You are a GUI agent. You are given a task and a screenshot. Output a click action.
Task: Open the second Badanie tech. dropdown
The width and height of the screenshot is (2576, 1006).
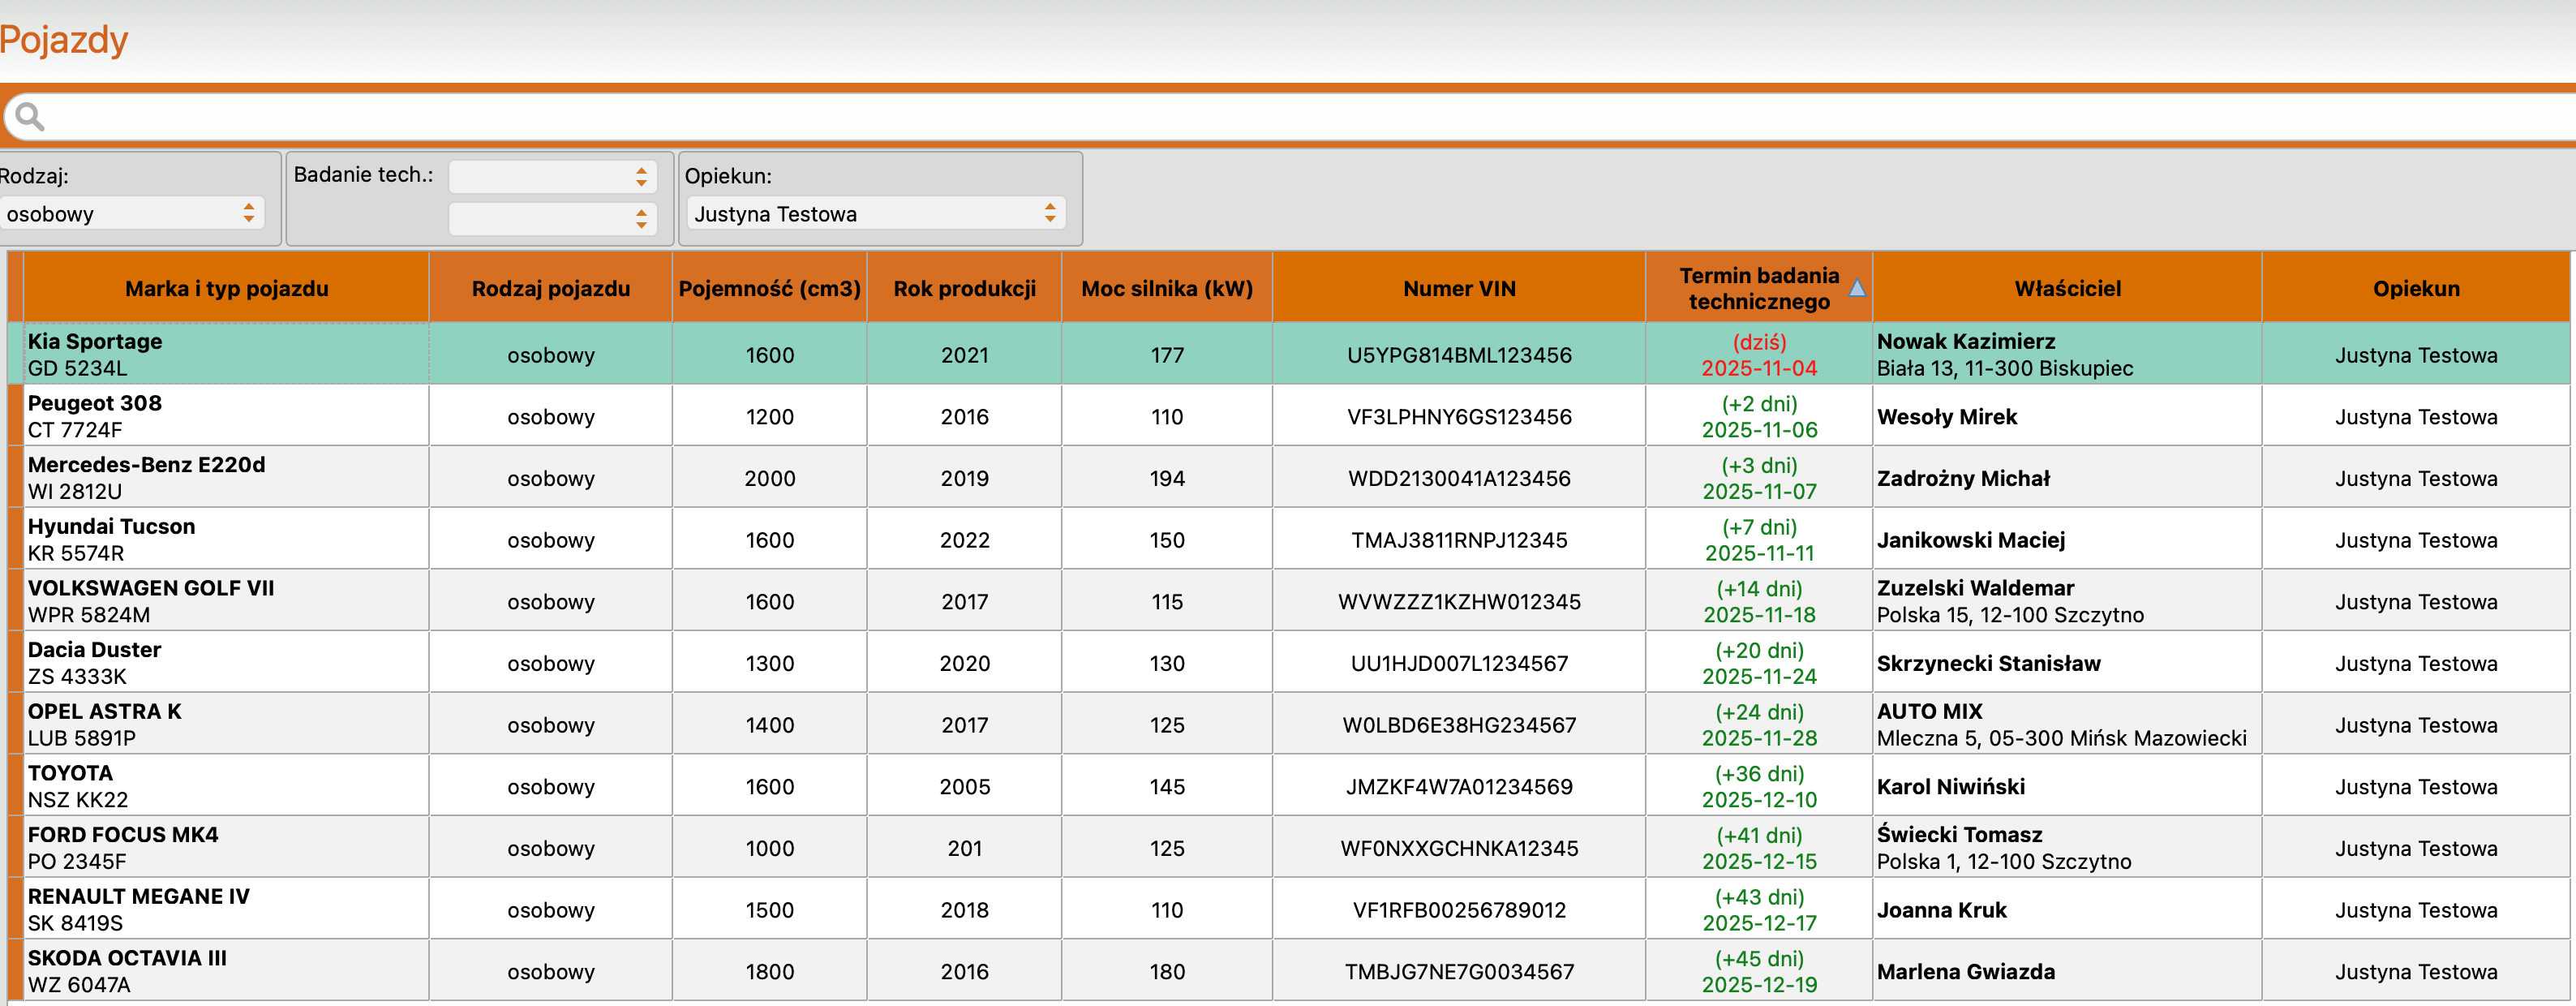pos(552,218)
